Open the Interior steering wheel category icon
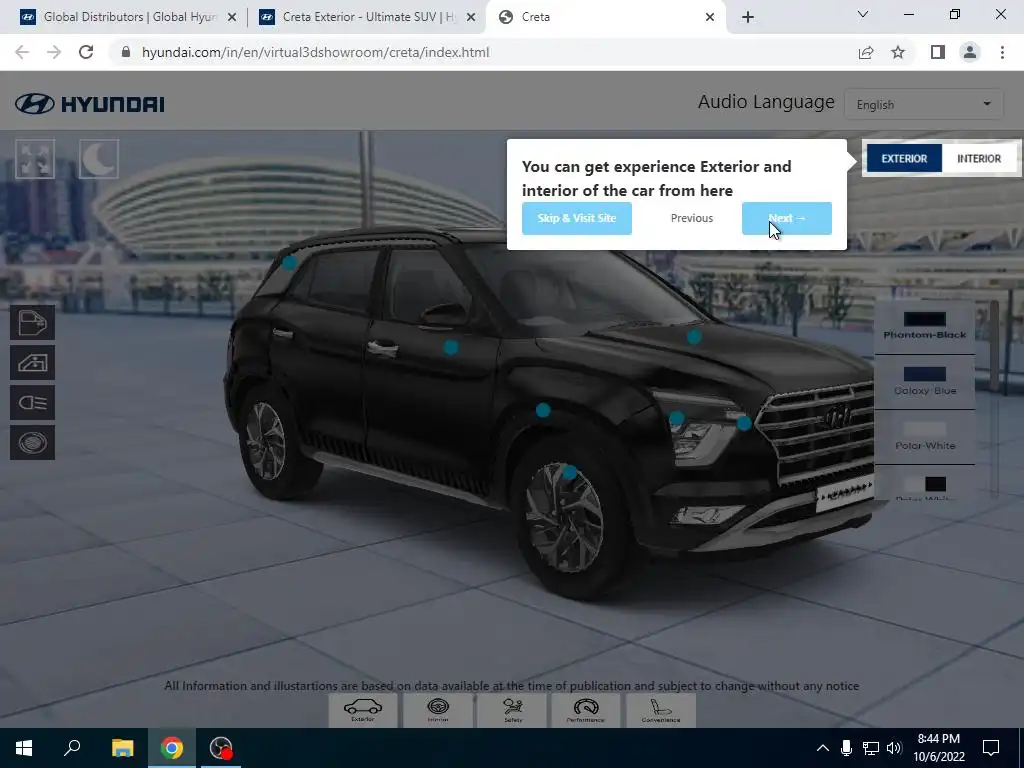Image resolution: width=1024 pixels, height=768 pixels. pyautogui.click(x=438, y=710)
